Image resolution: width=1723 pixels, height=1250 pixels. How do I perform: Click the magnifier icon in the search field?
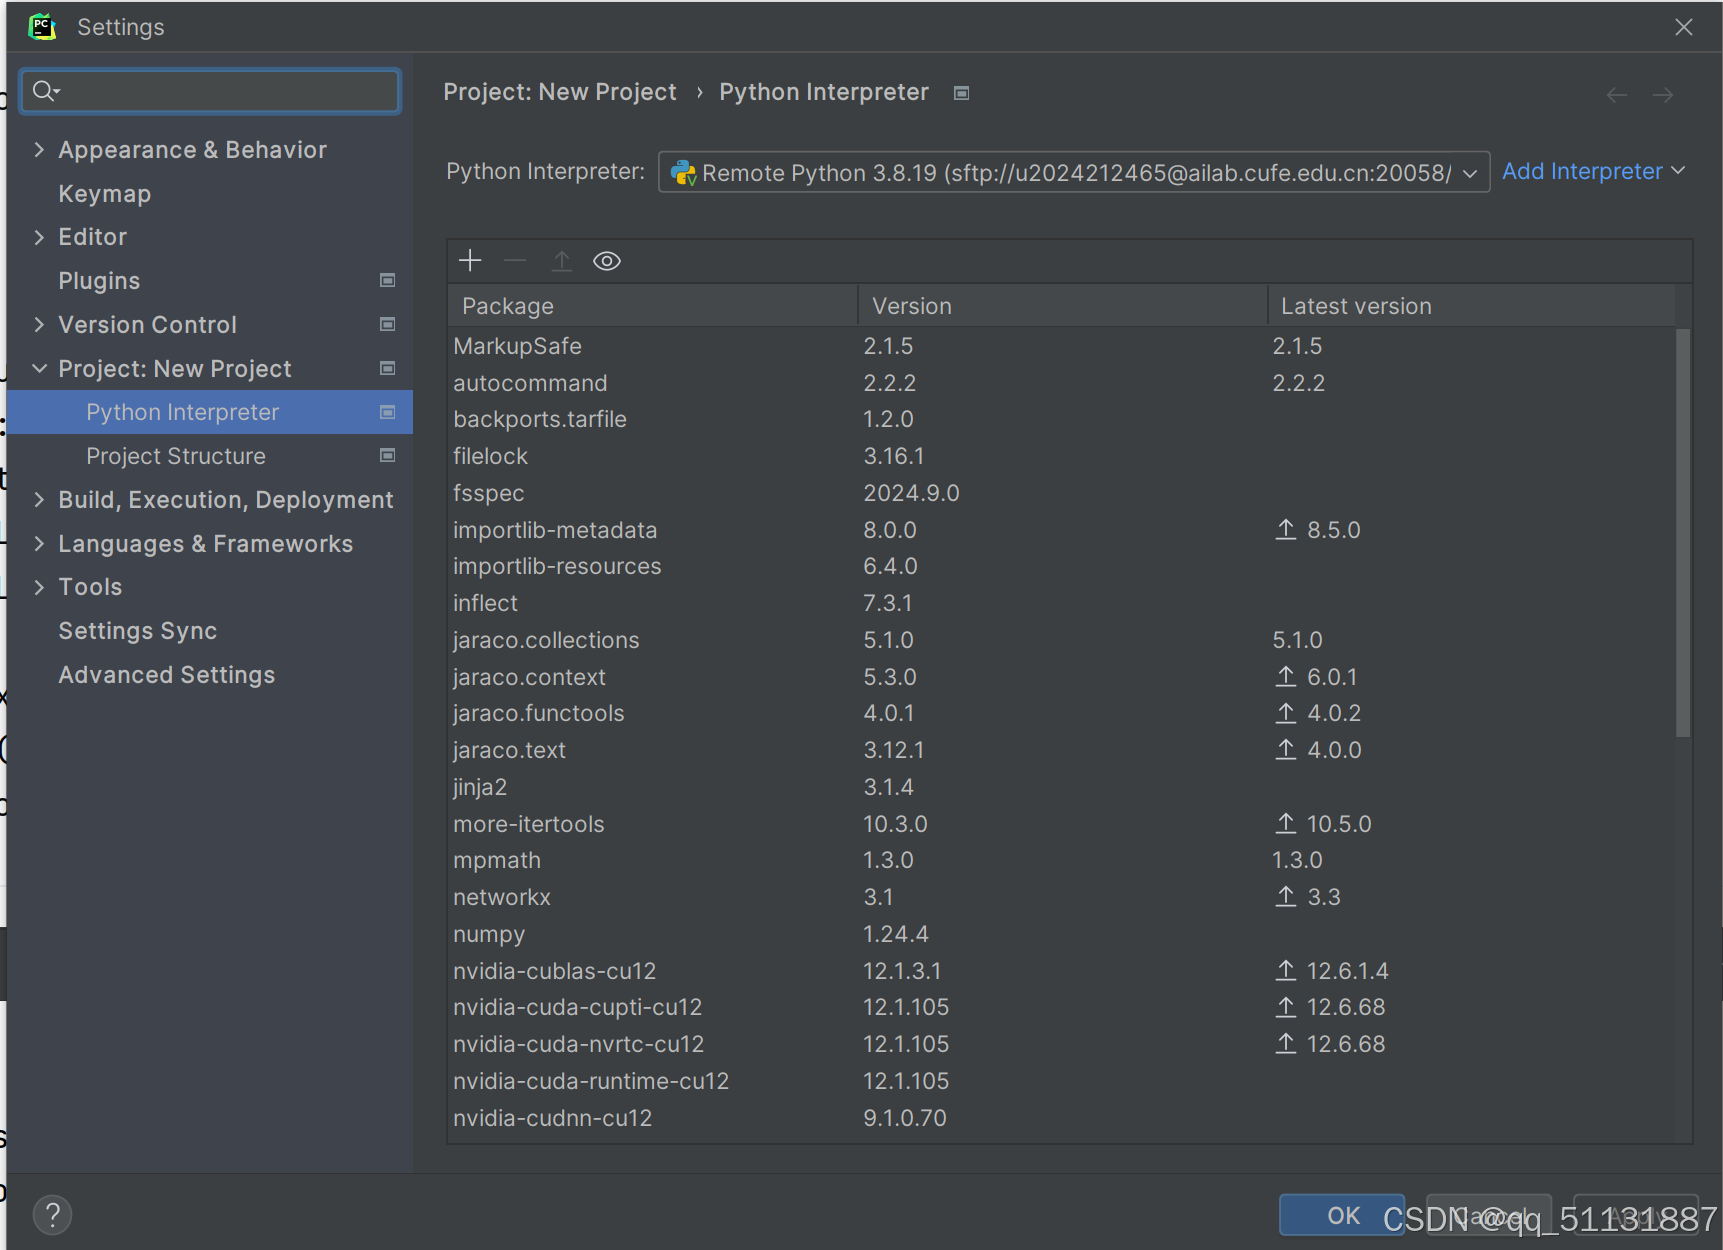(x=44, y=90)
